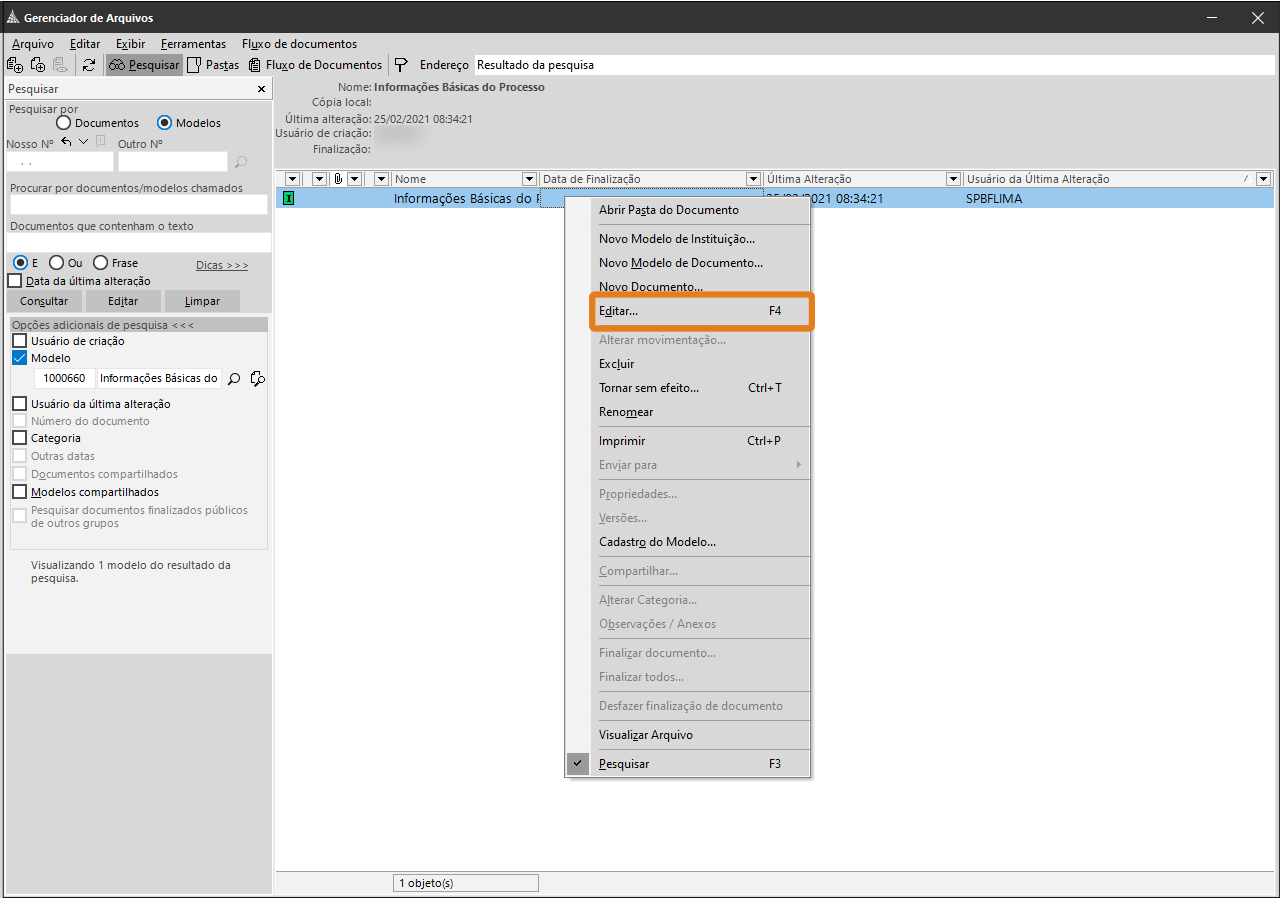Choose Editar... in the context menu
The width and height of the screenshot is (1281, 899).
tap(689, 311)
